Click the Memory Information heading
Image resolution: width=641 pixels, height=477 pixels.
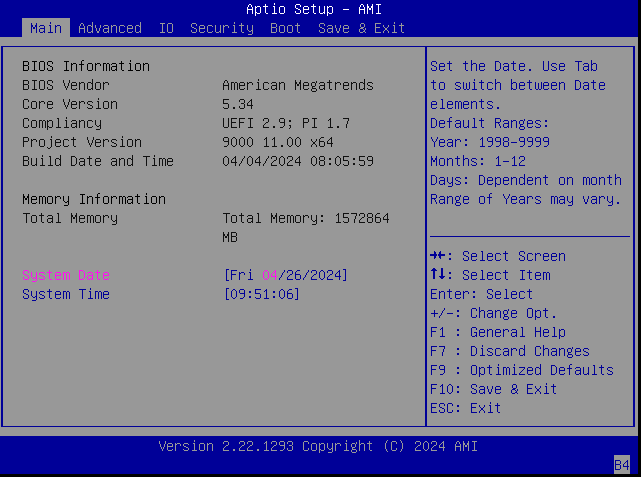tap(94, 199)
